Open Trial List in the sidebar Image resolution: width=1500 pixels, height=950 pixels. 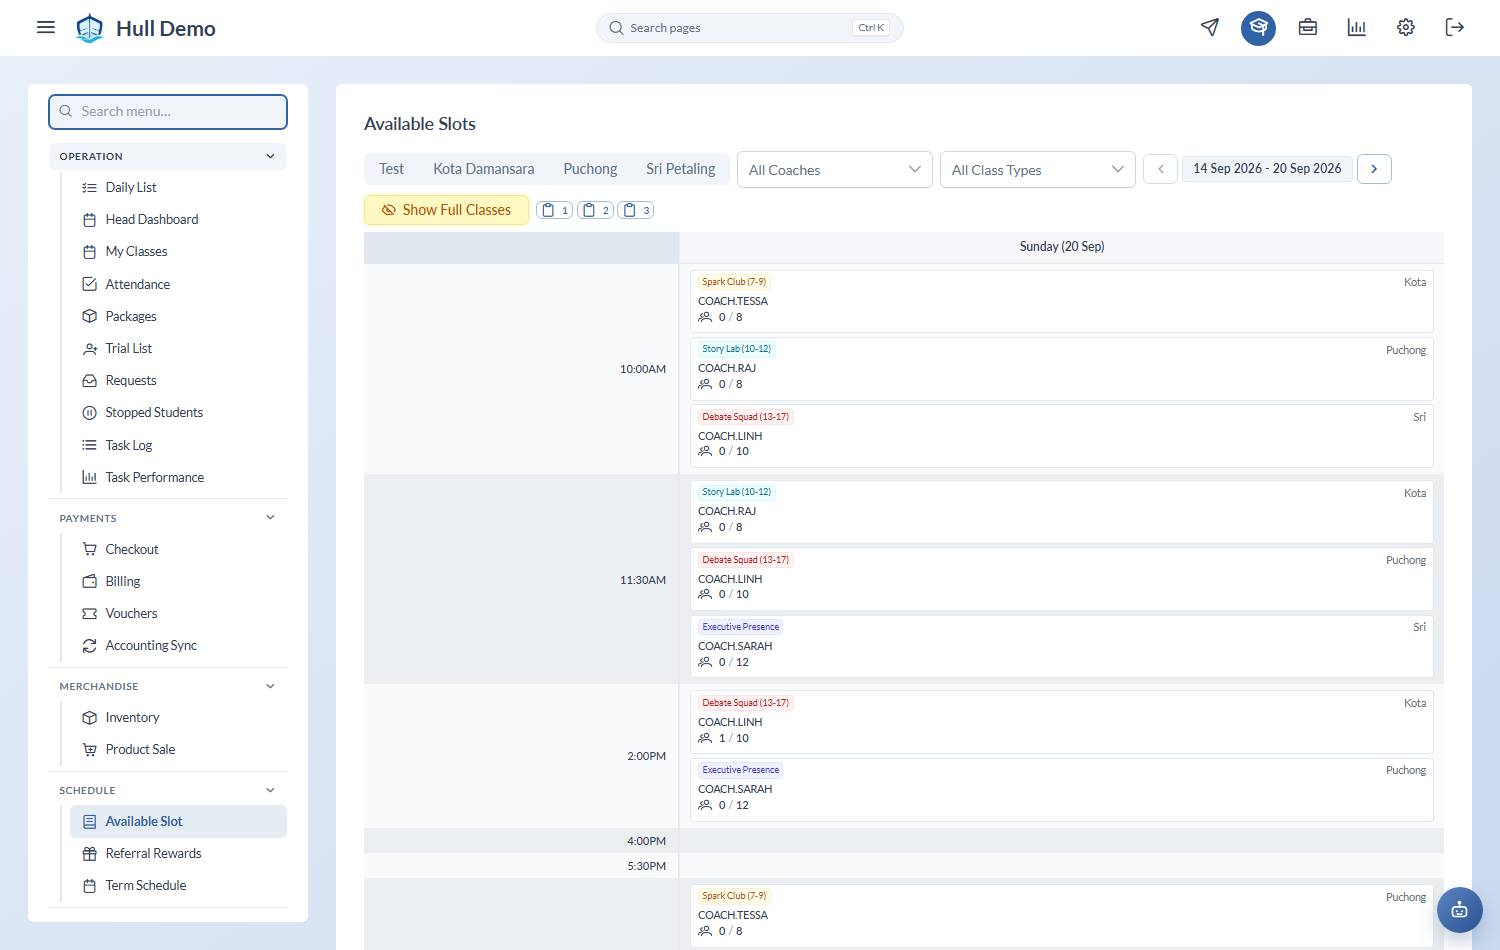pos(178,348)
